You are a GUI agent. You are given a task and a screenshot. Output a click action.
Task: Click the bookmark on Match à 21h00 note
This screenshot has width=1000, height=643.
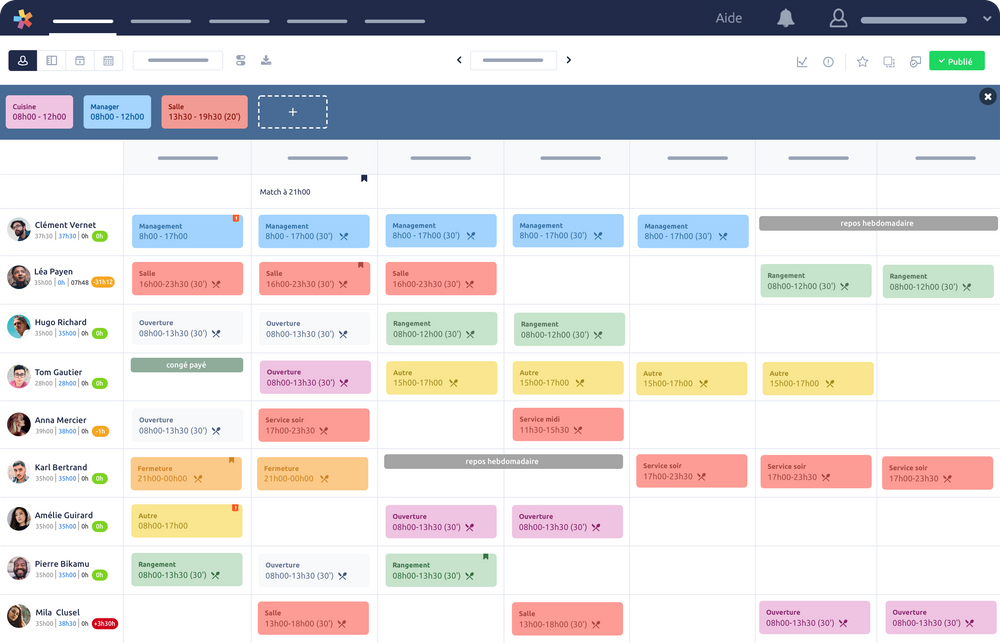tap(364, 179)
